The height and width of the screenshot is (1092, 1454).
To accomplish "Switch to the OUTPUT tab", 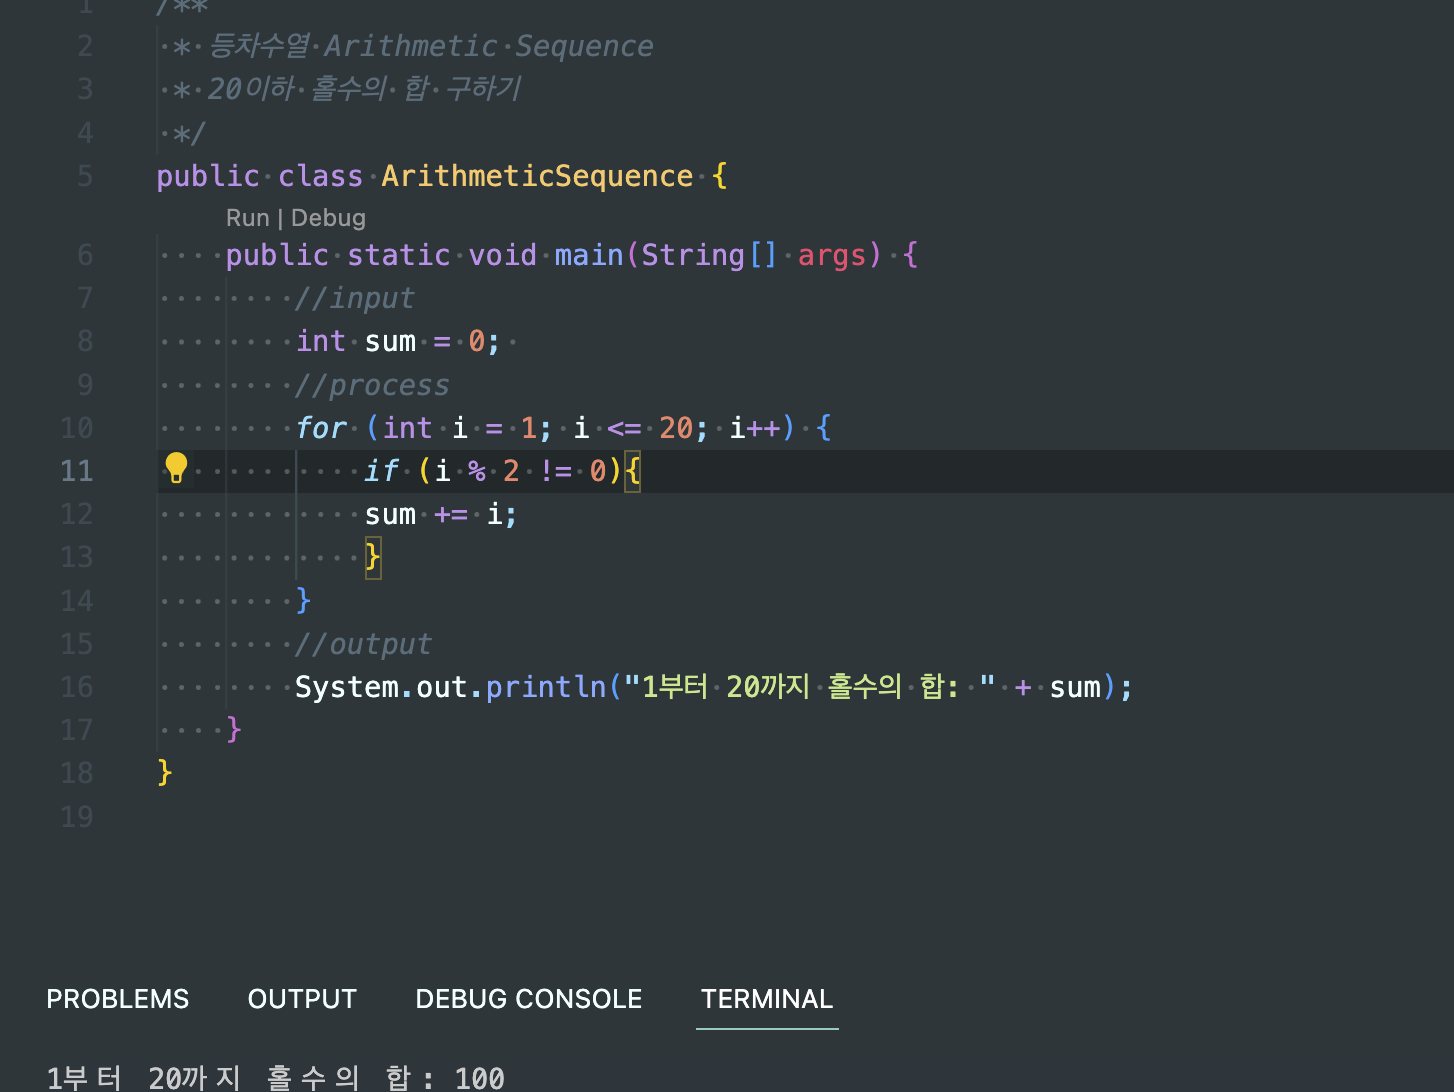I will [302, 999].
